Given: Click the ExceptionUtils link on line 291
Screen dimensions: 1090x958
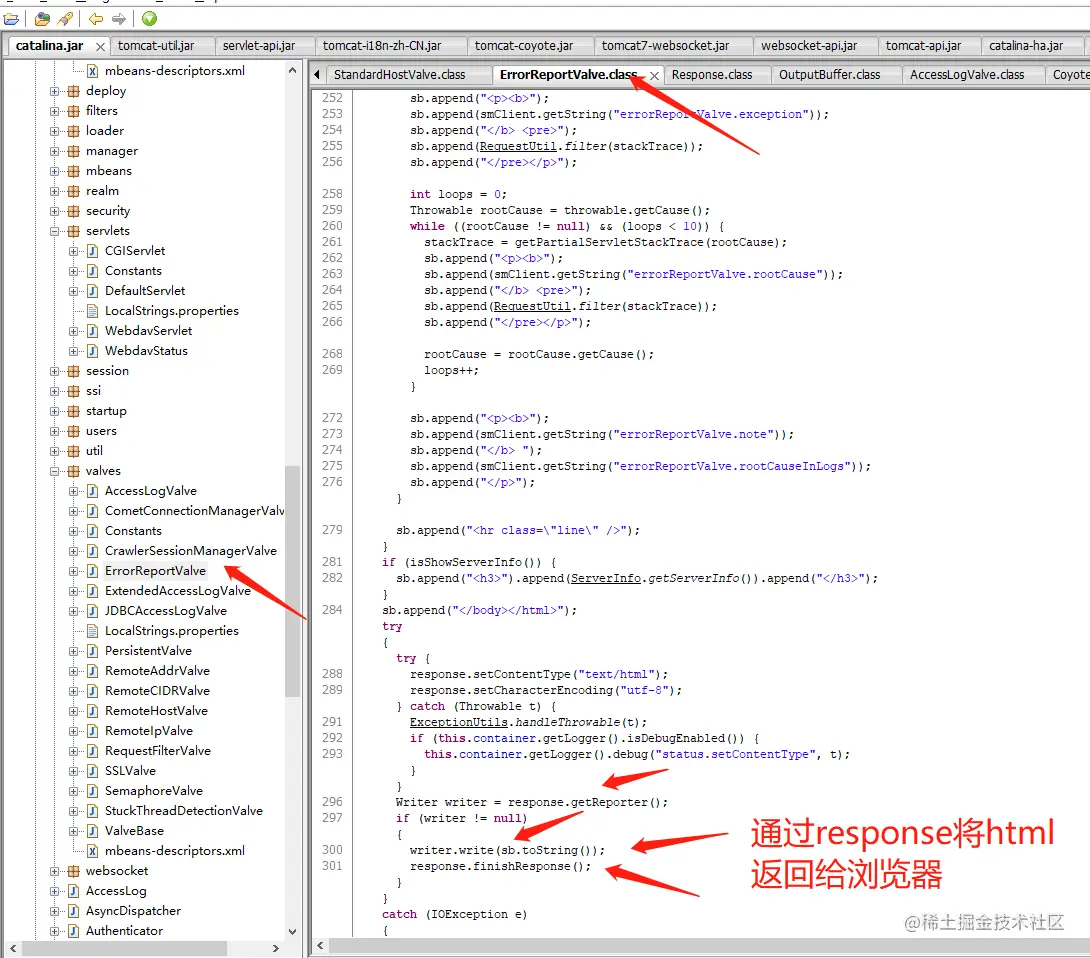Looking at the screenshot, I should [x=460, y=722].
